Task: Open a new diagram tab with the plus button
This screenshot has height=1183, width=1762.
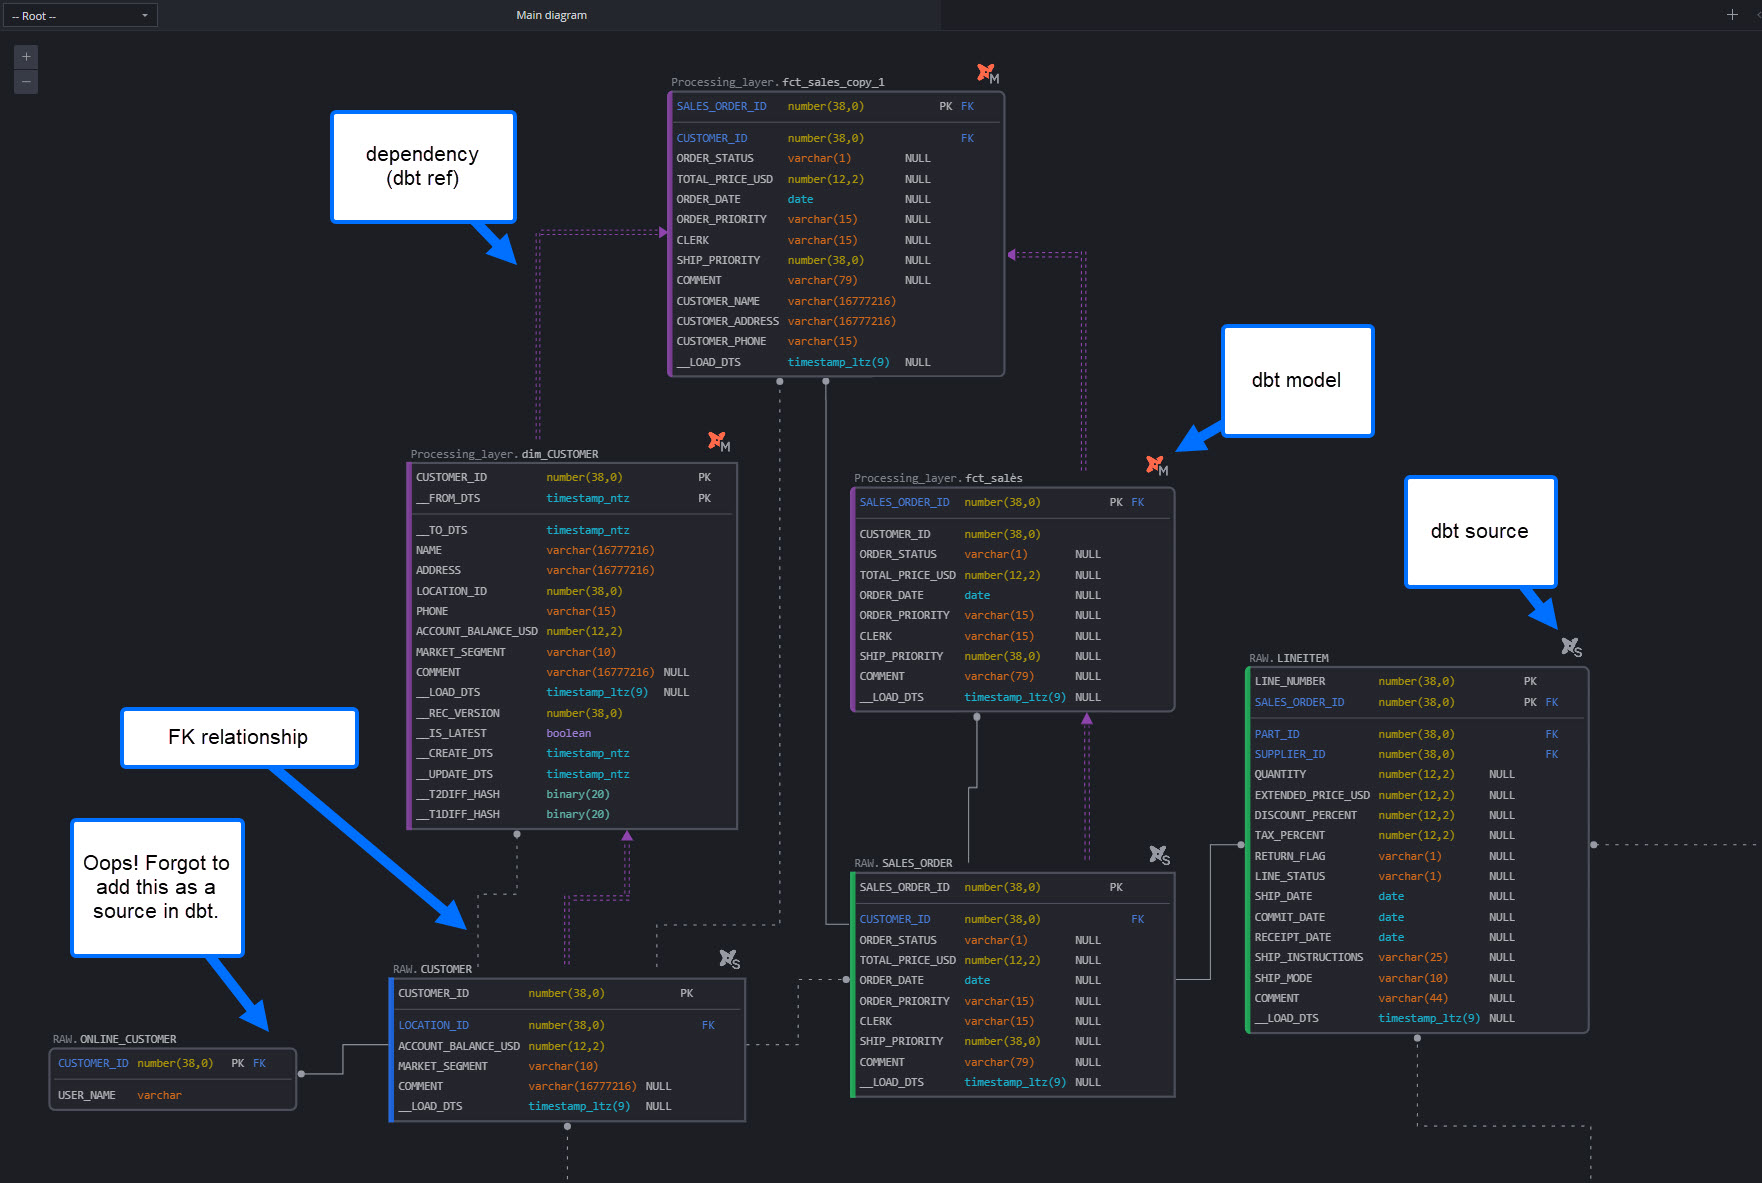Action: point(1732,15)
